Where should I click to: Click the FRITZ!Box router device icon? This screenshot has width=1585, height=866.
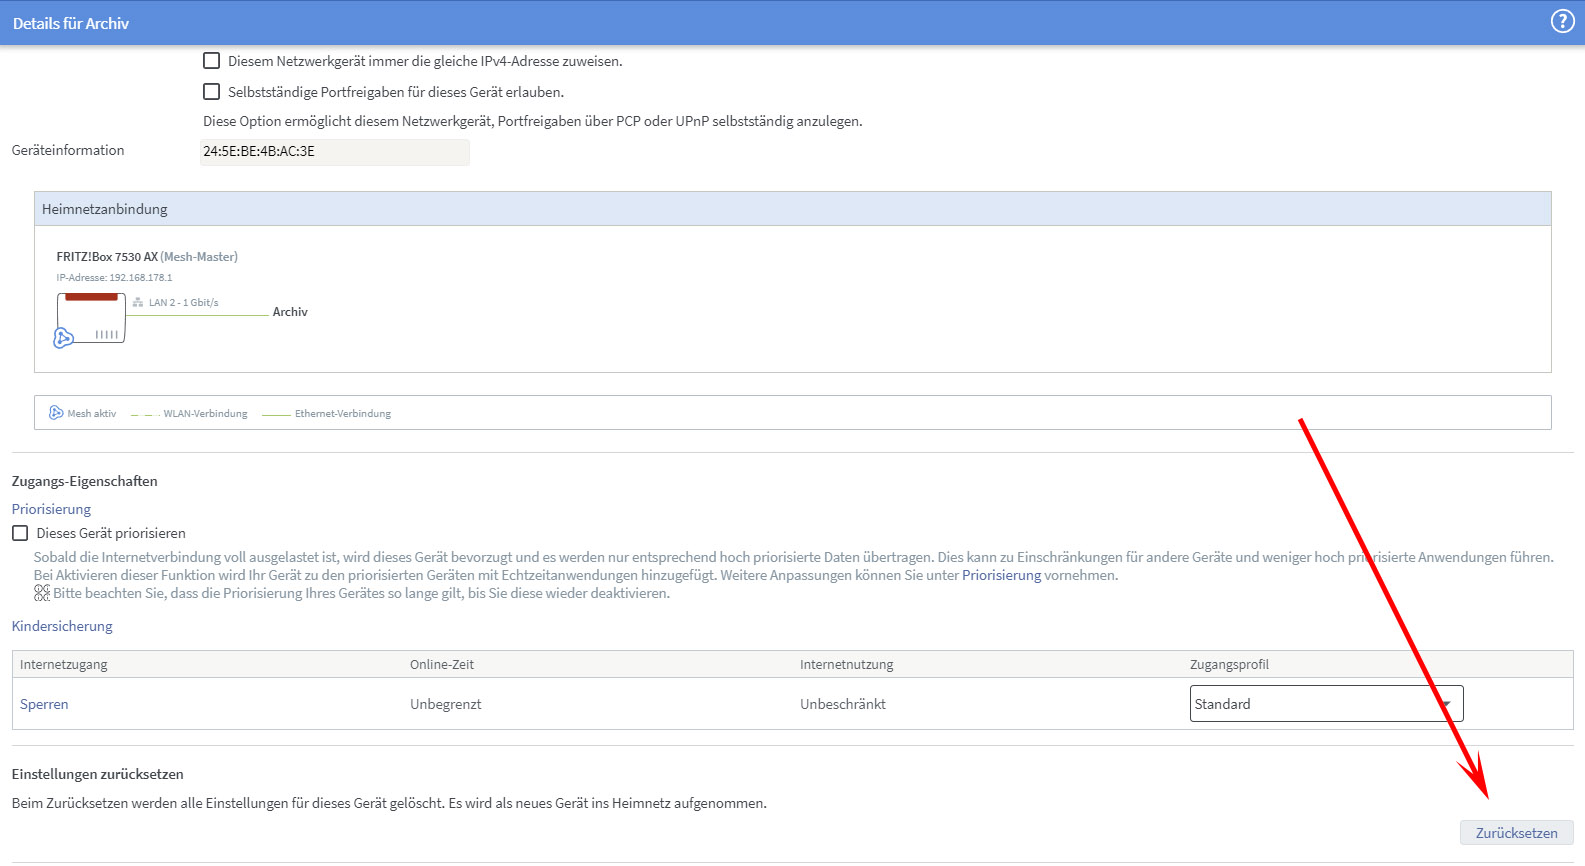91,318
